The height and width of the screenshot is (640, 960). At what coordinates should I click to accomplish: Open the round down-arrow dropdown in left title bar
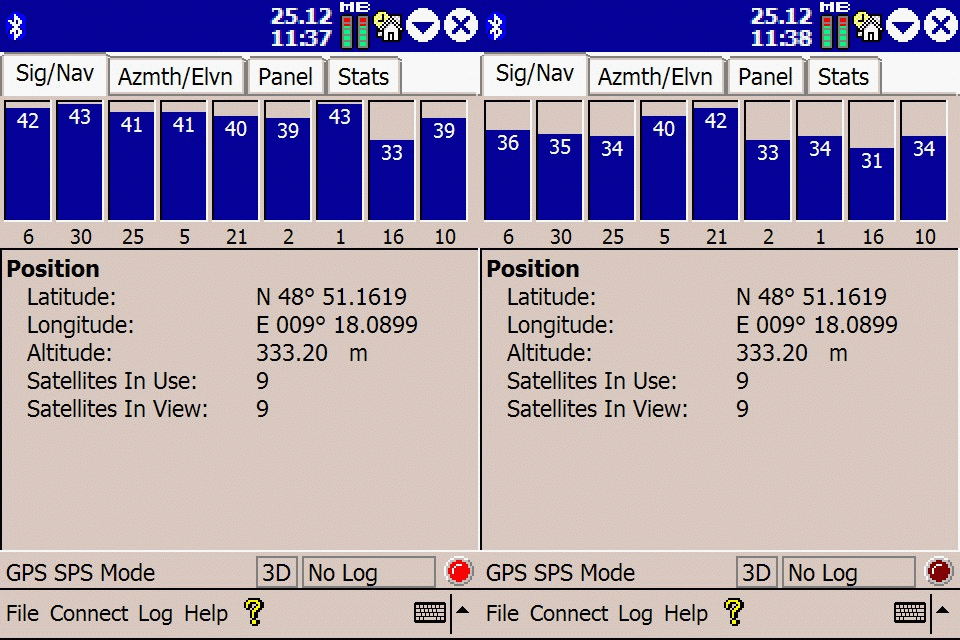[422, 25]
